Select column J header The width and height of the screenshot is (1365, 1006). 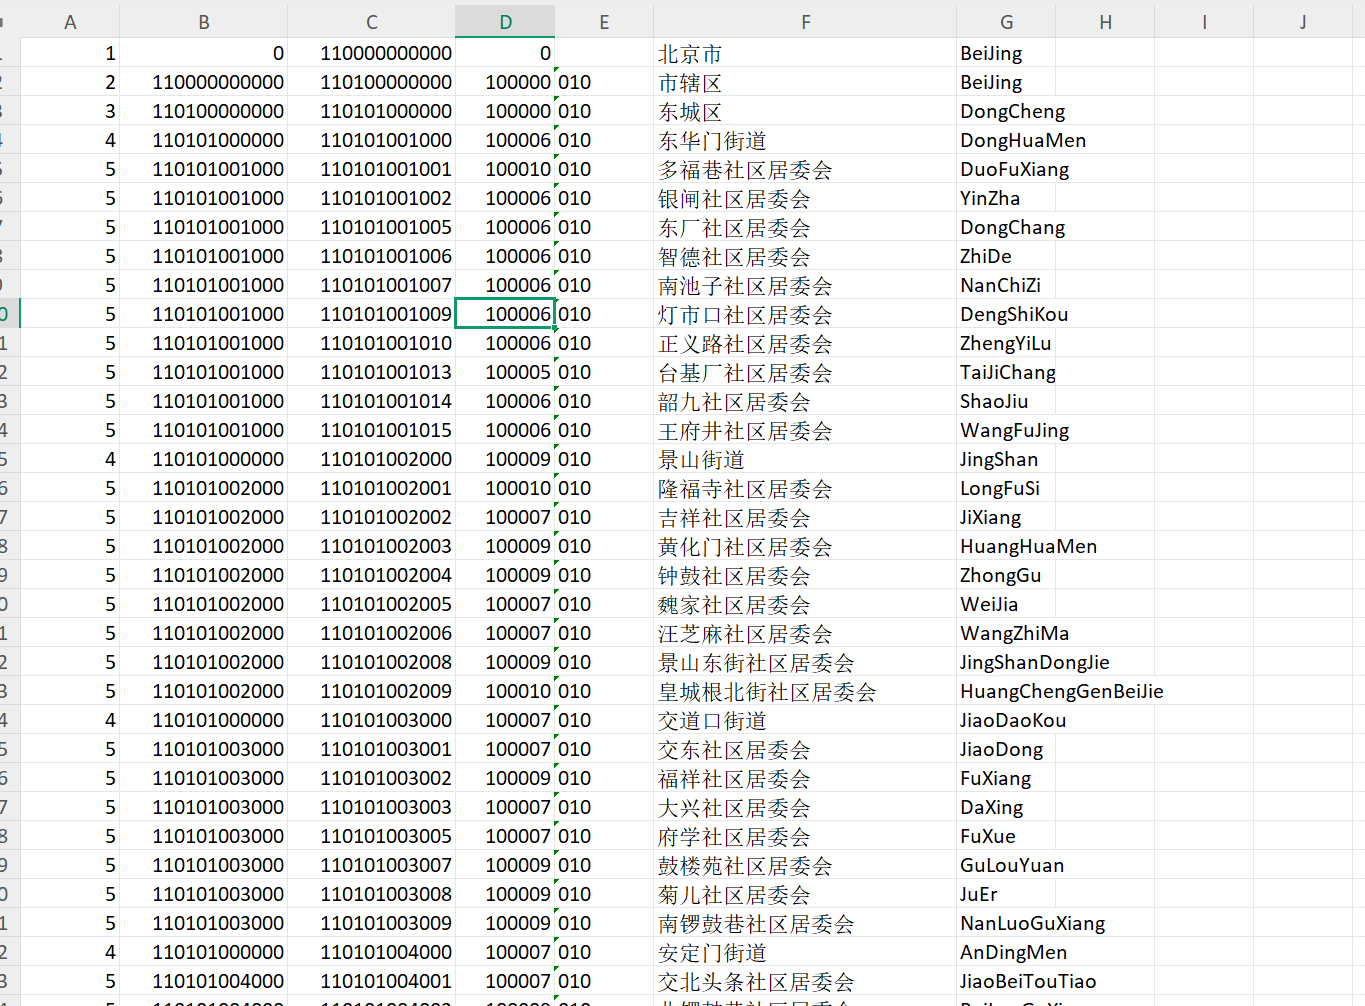pos(1303,22)
